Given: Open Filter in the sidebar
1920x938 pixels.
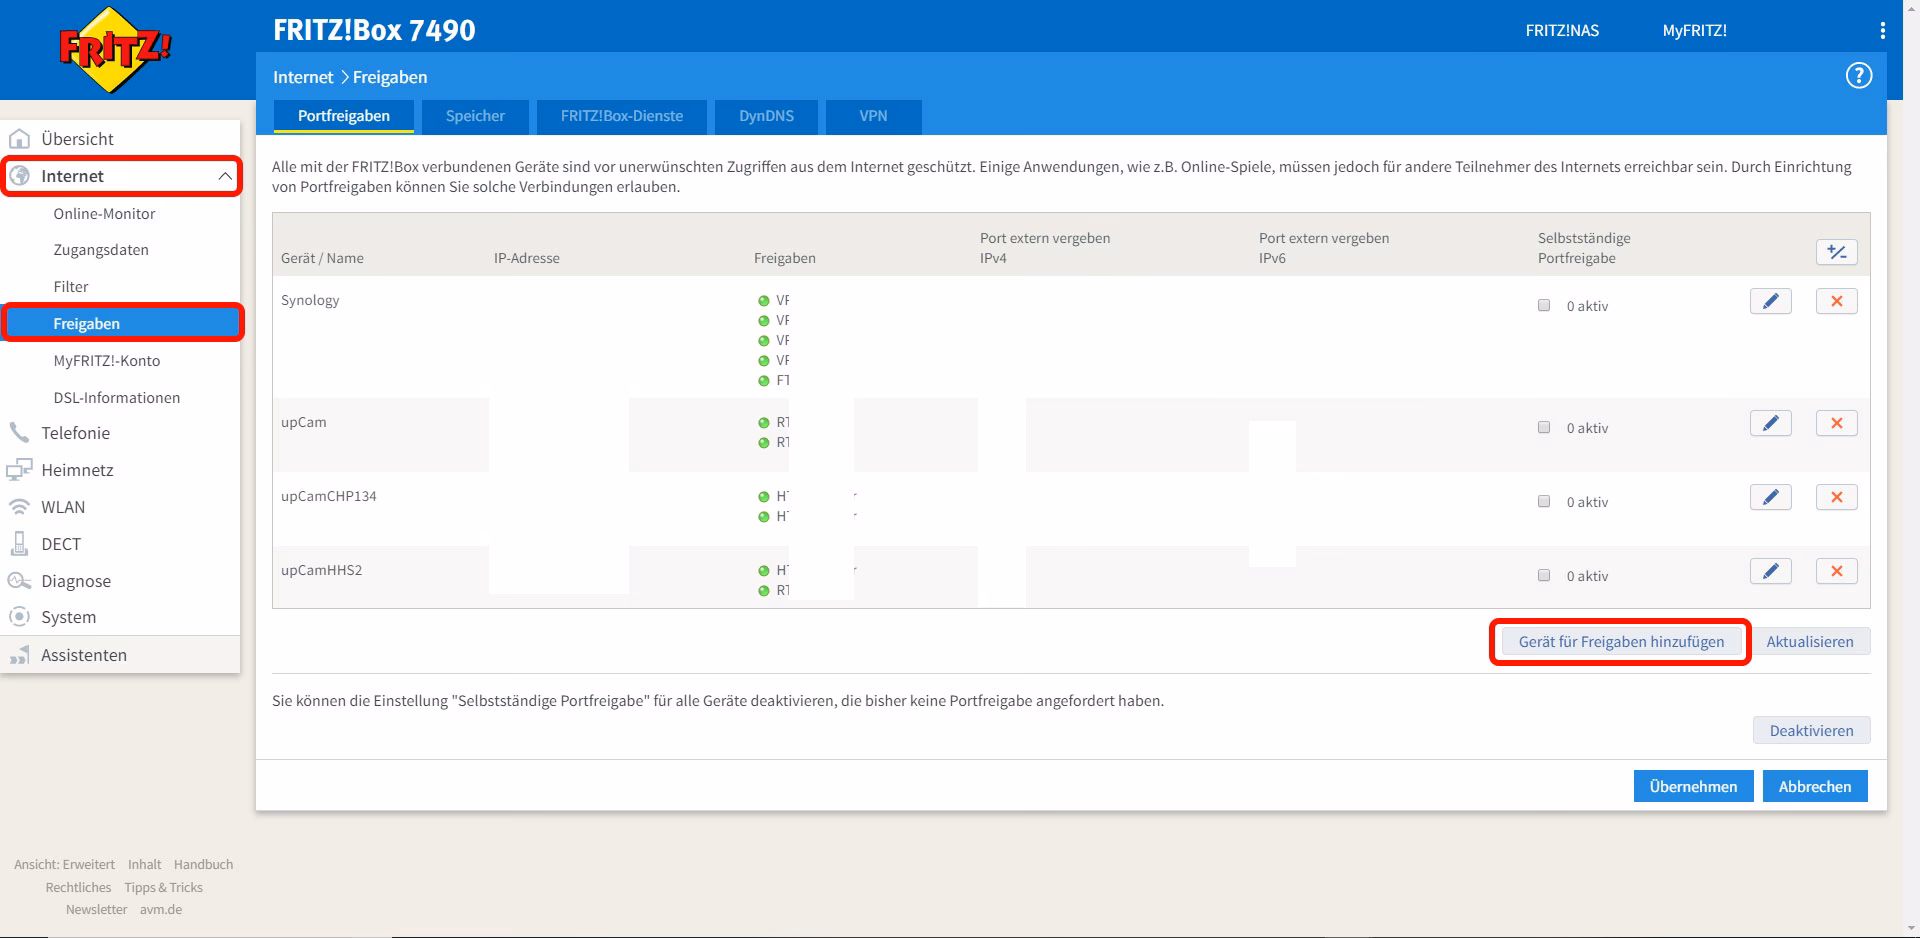Looking at the screenshot, I should click(x=71, y=287).
